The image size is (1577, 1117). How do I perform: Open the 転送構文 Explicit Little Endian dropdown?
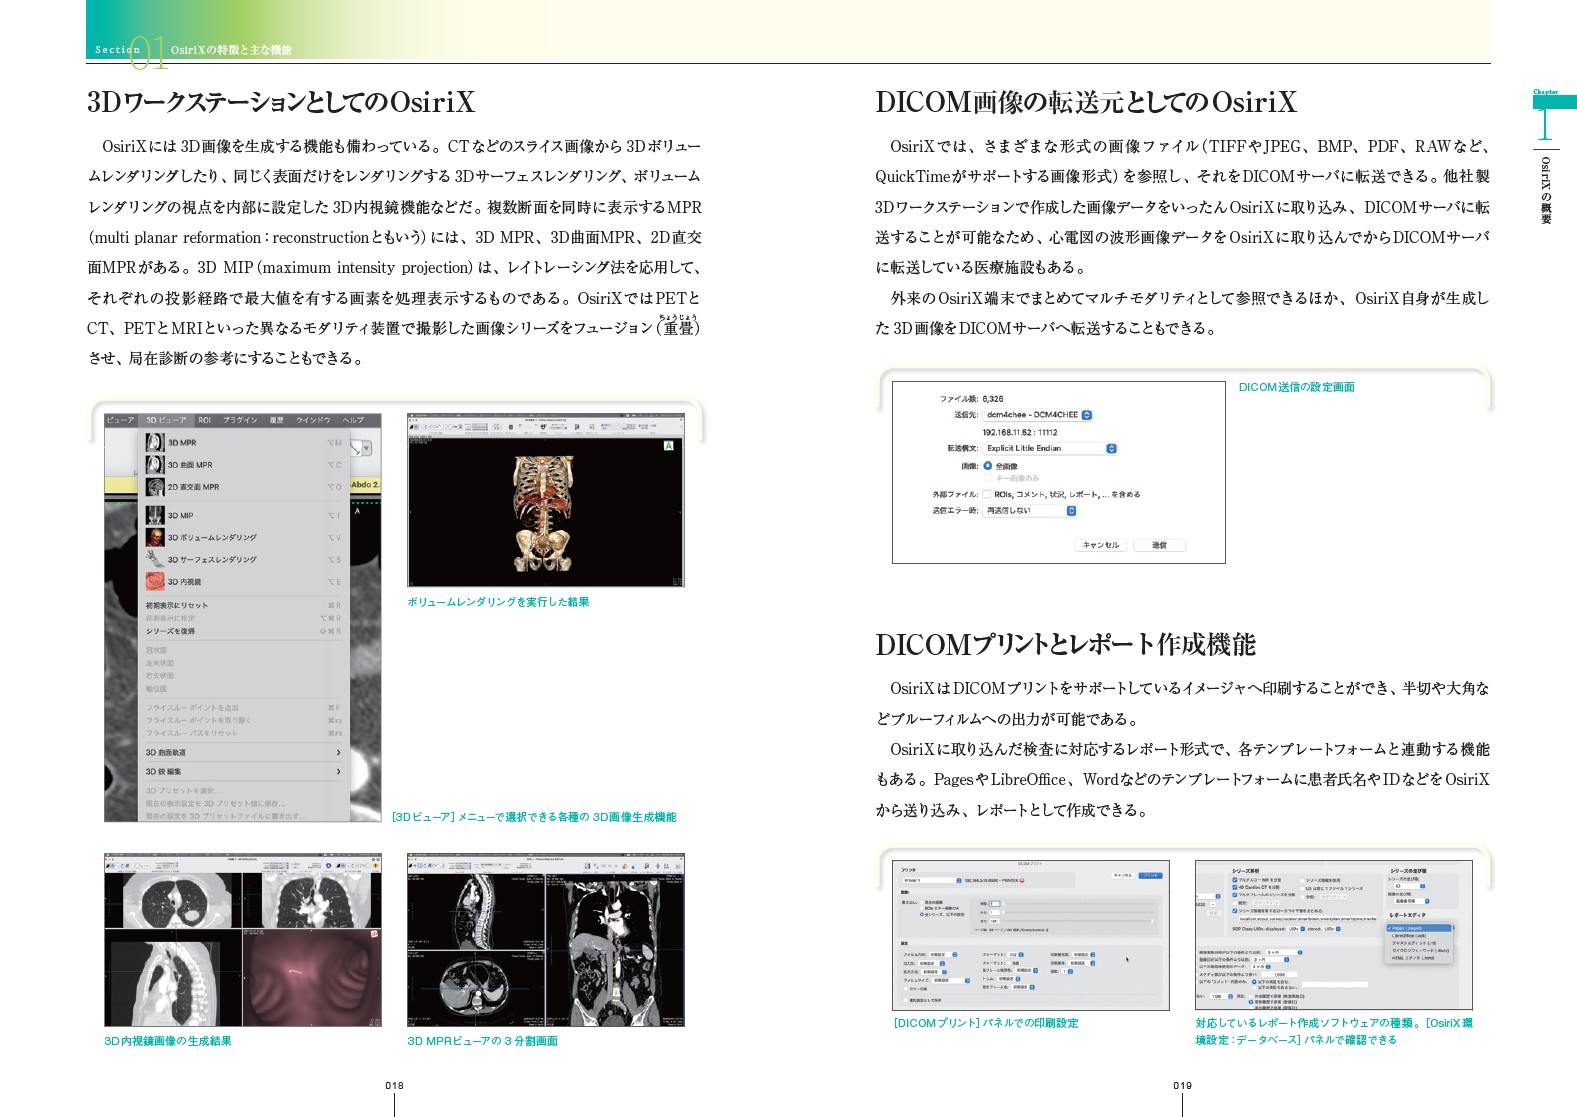pyautogui.click(x=1049, y=448)
